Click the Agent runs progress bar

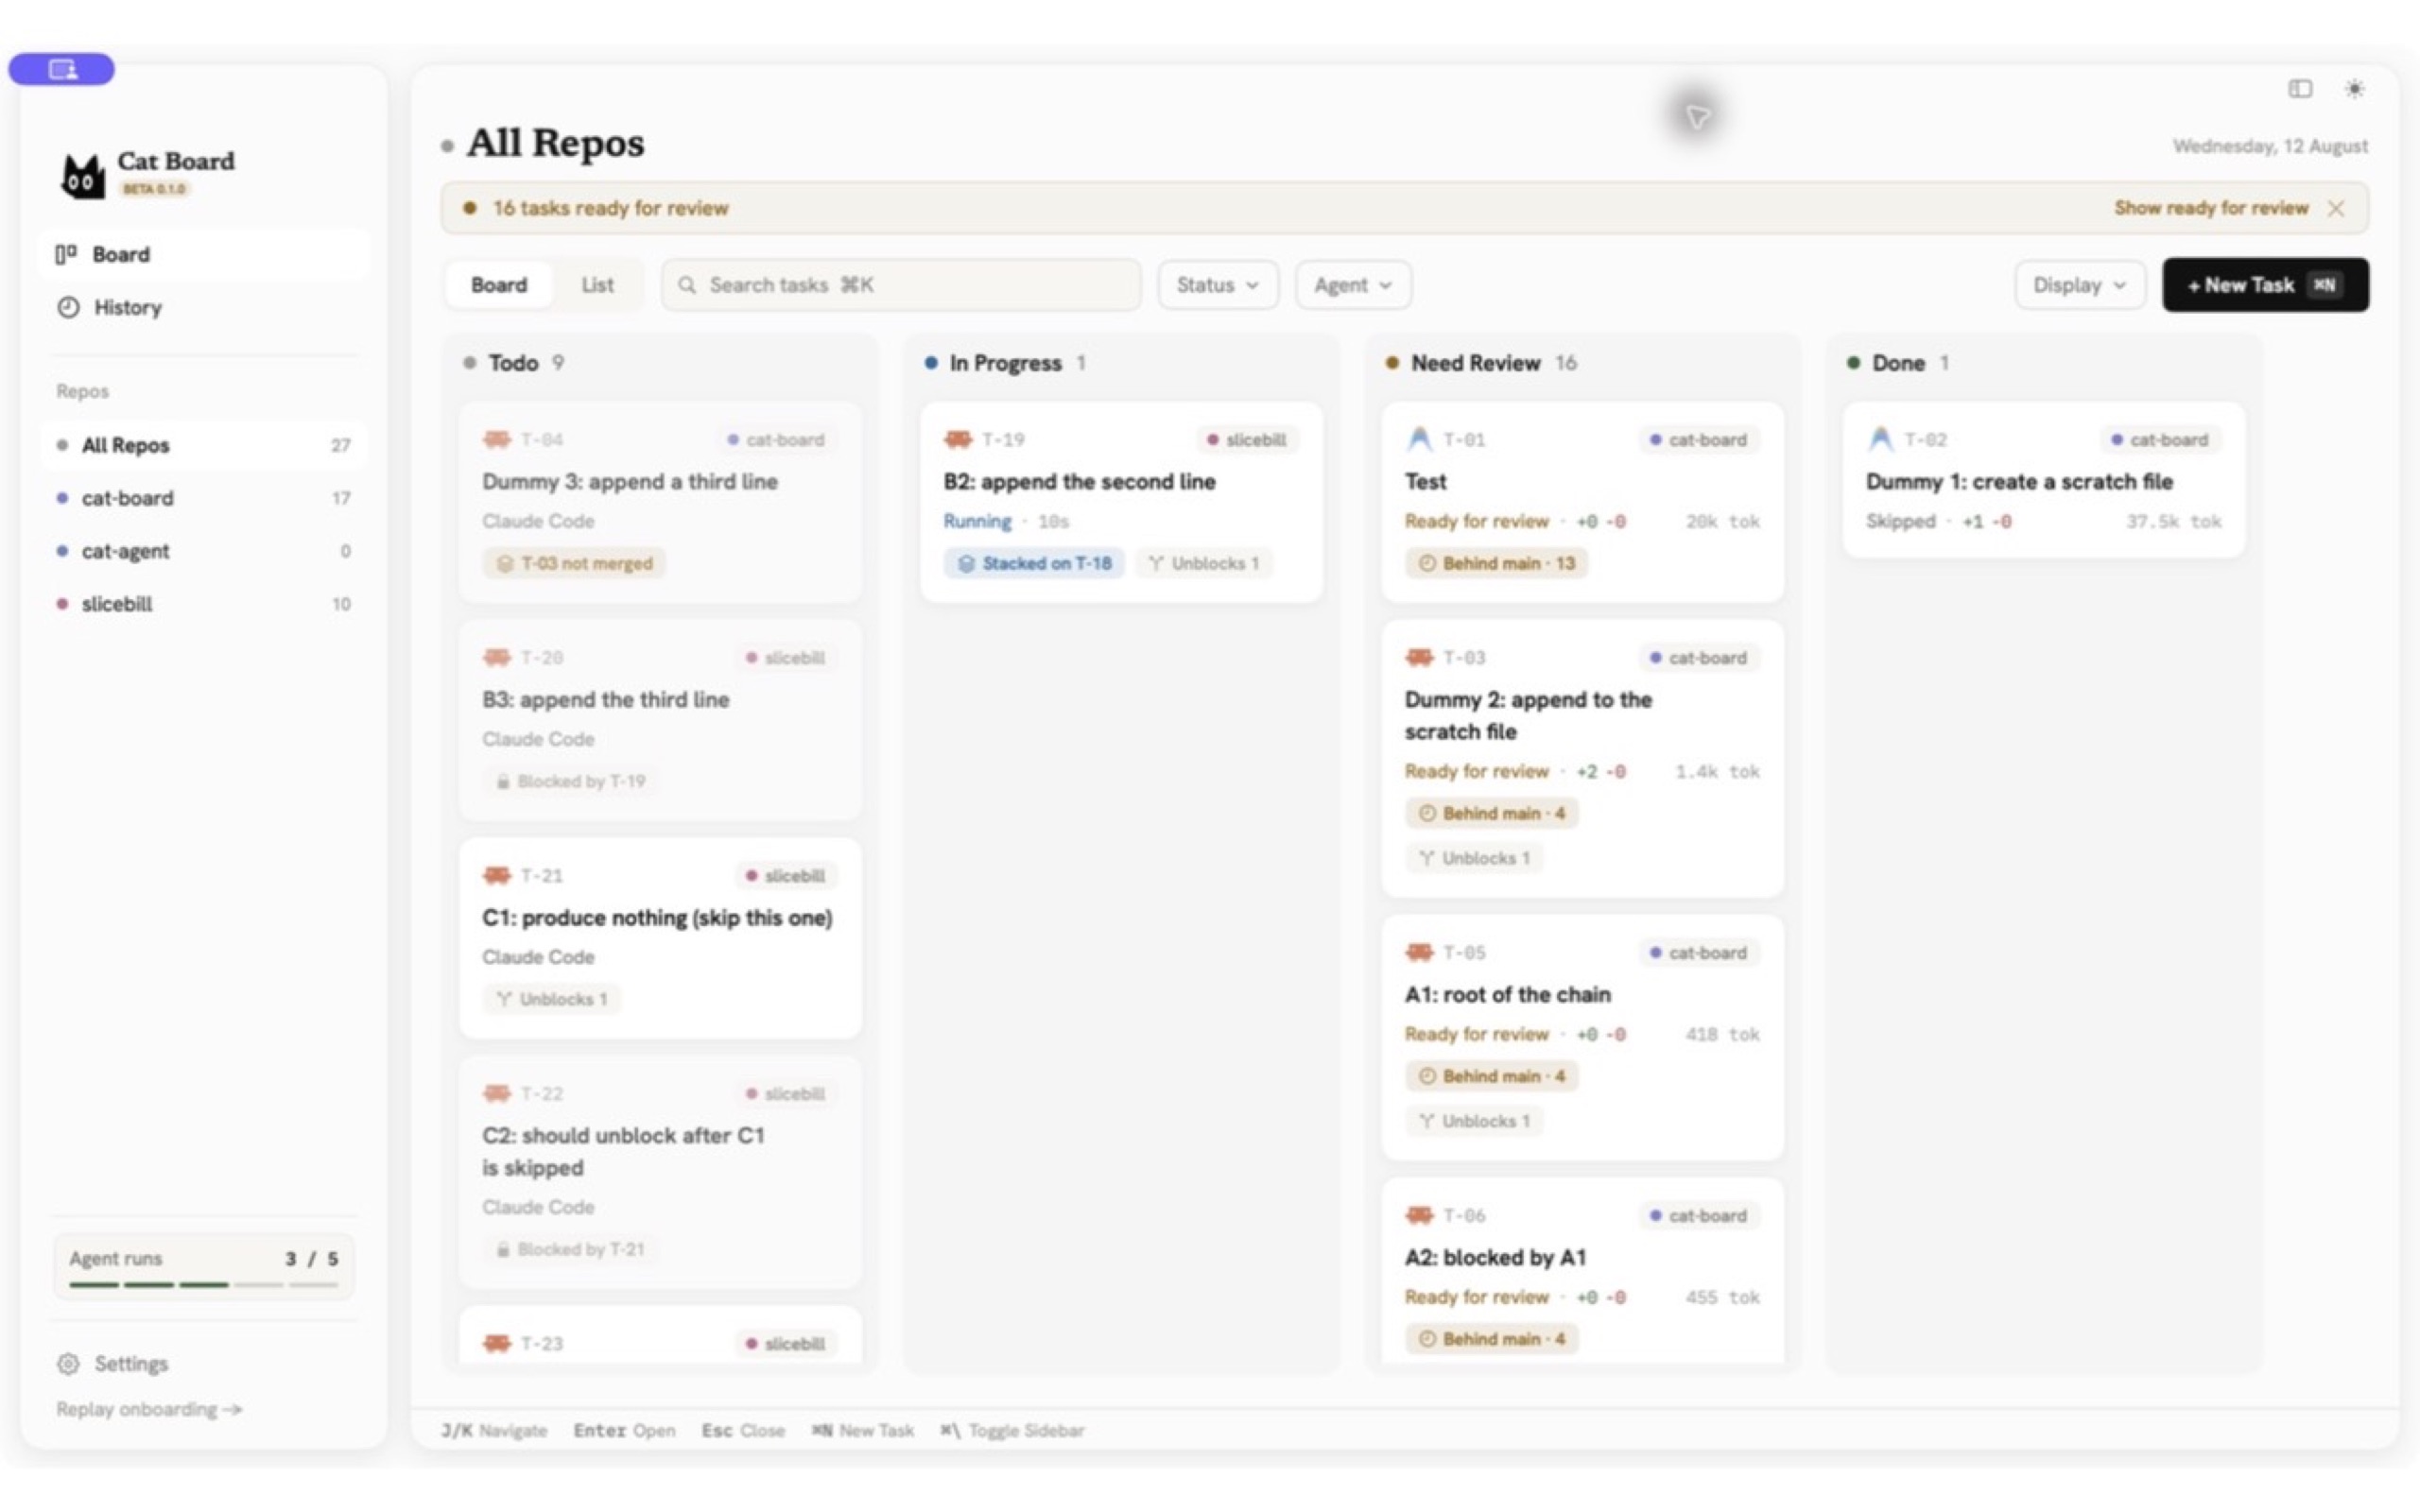(x=204, y=1284)
